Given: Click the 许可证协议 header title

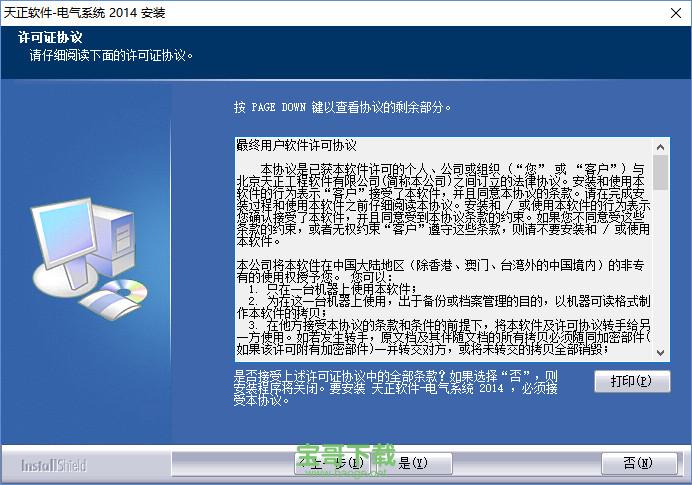Looking at the screenshot, I should [50, 38].
